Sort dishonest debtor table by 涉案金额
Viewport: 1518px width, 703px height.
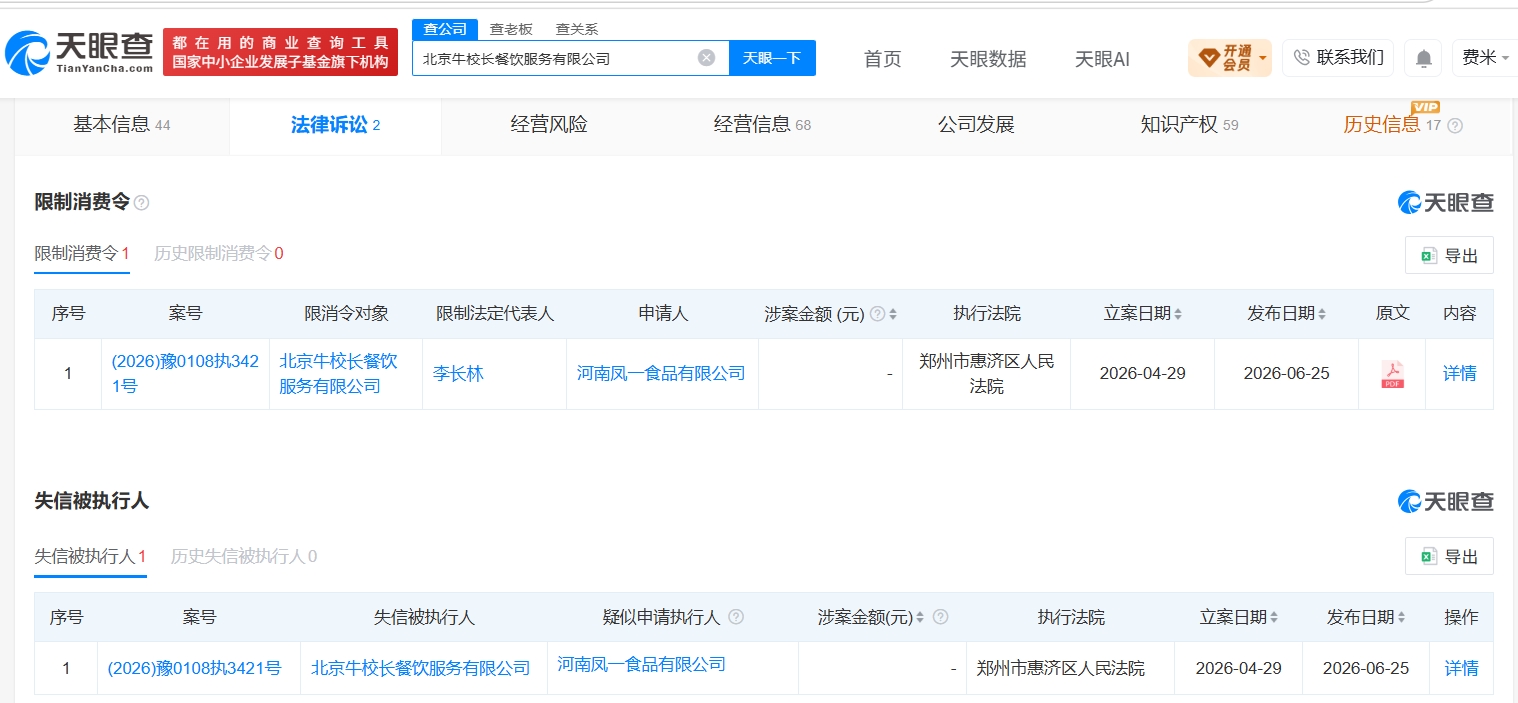click(x=920, y=618)
